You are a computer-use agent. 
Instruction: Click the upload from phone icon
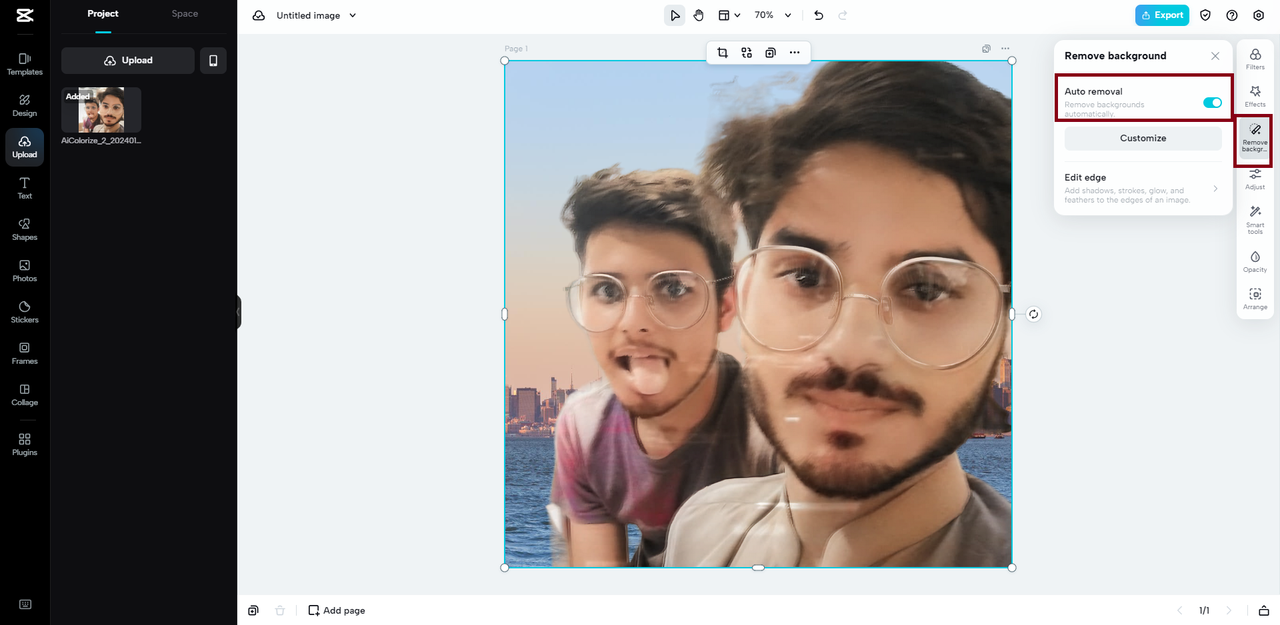point(213,60)
